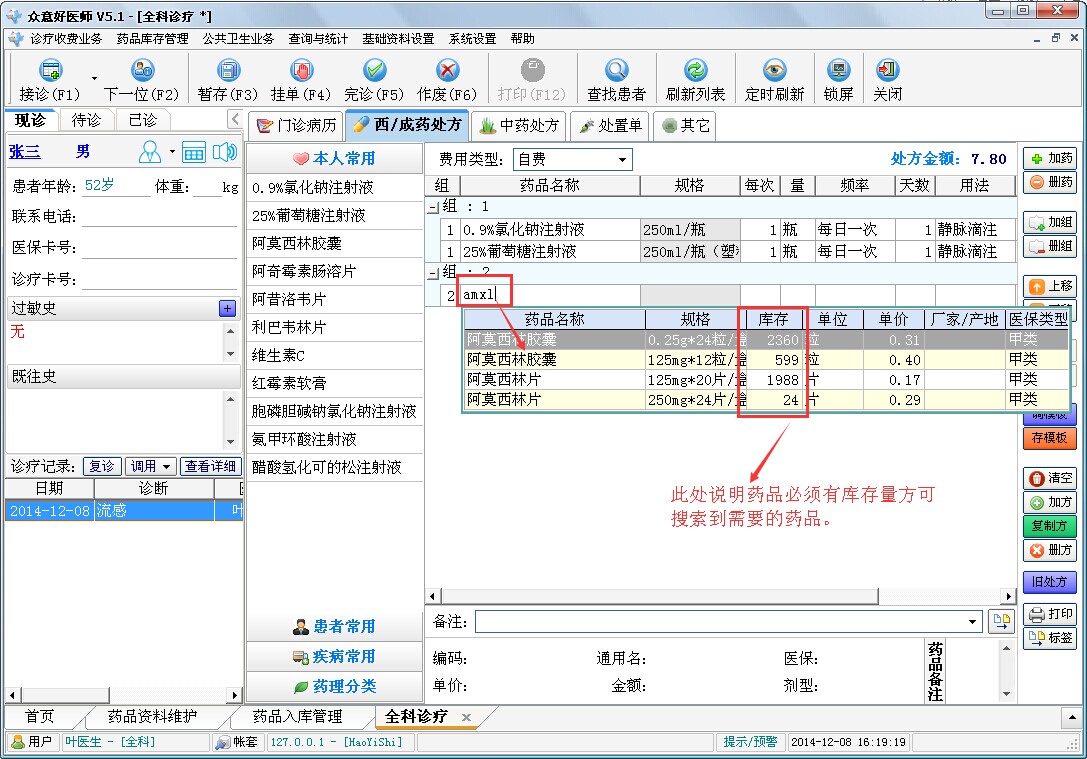The image size is (1087, 759).
Task: Open the 调用 dropdown button
Action: click(150, 466)
